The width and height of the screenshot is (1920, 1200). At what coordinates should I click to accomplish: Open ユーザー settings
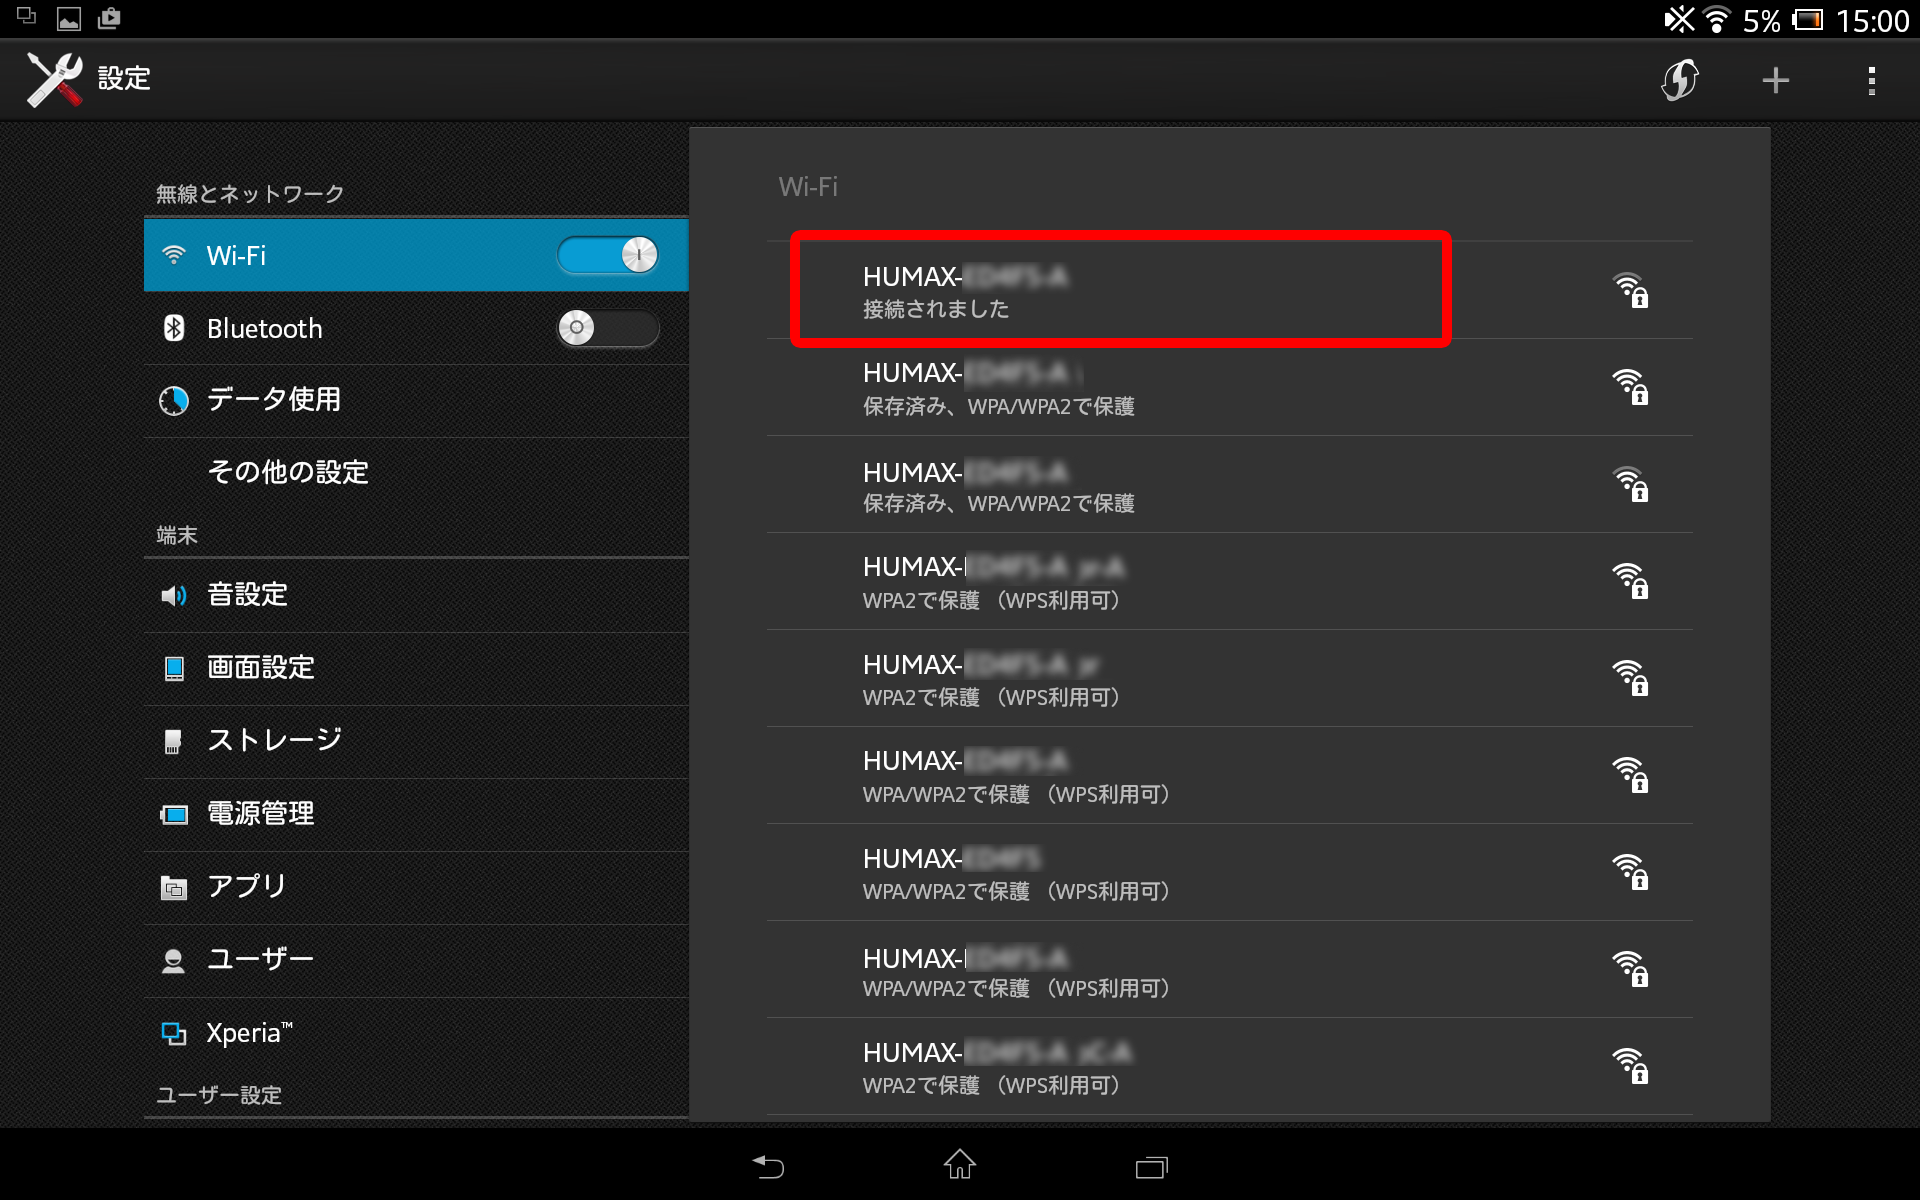pos(416,960)
